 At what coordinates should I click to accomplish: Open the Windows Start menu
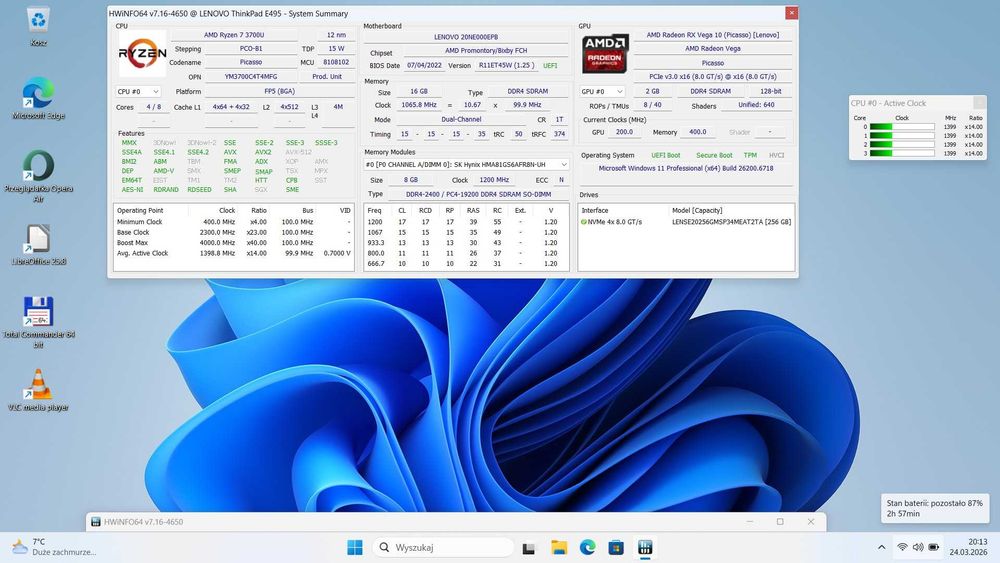point(355,547)
